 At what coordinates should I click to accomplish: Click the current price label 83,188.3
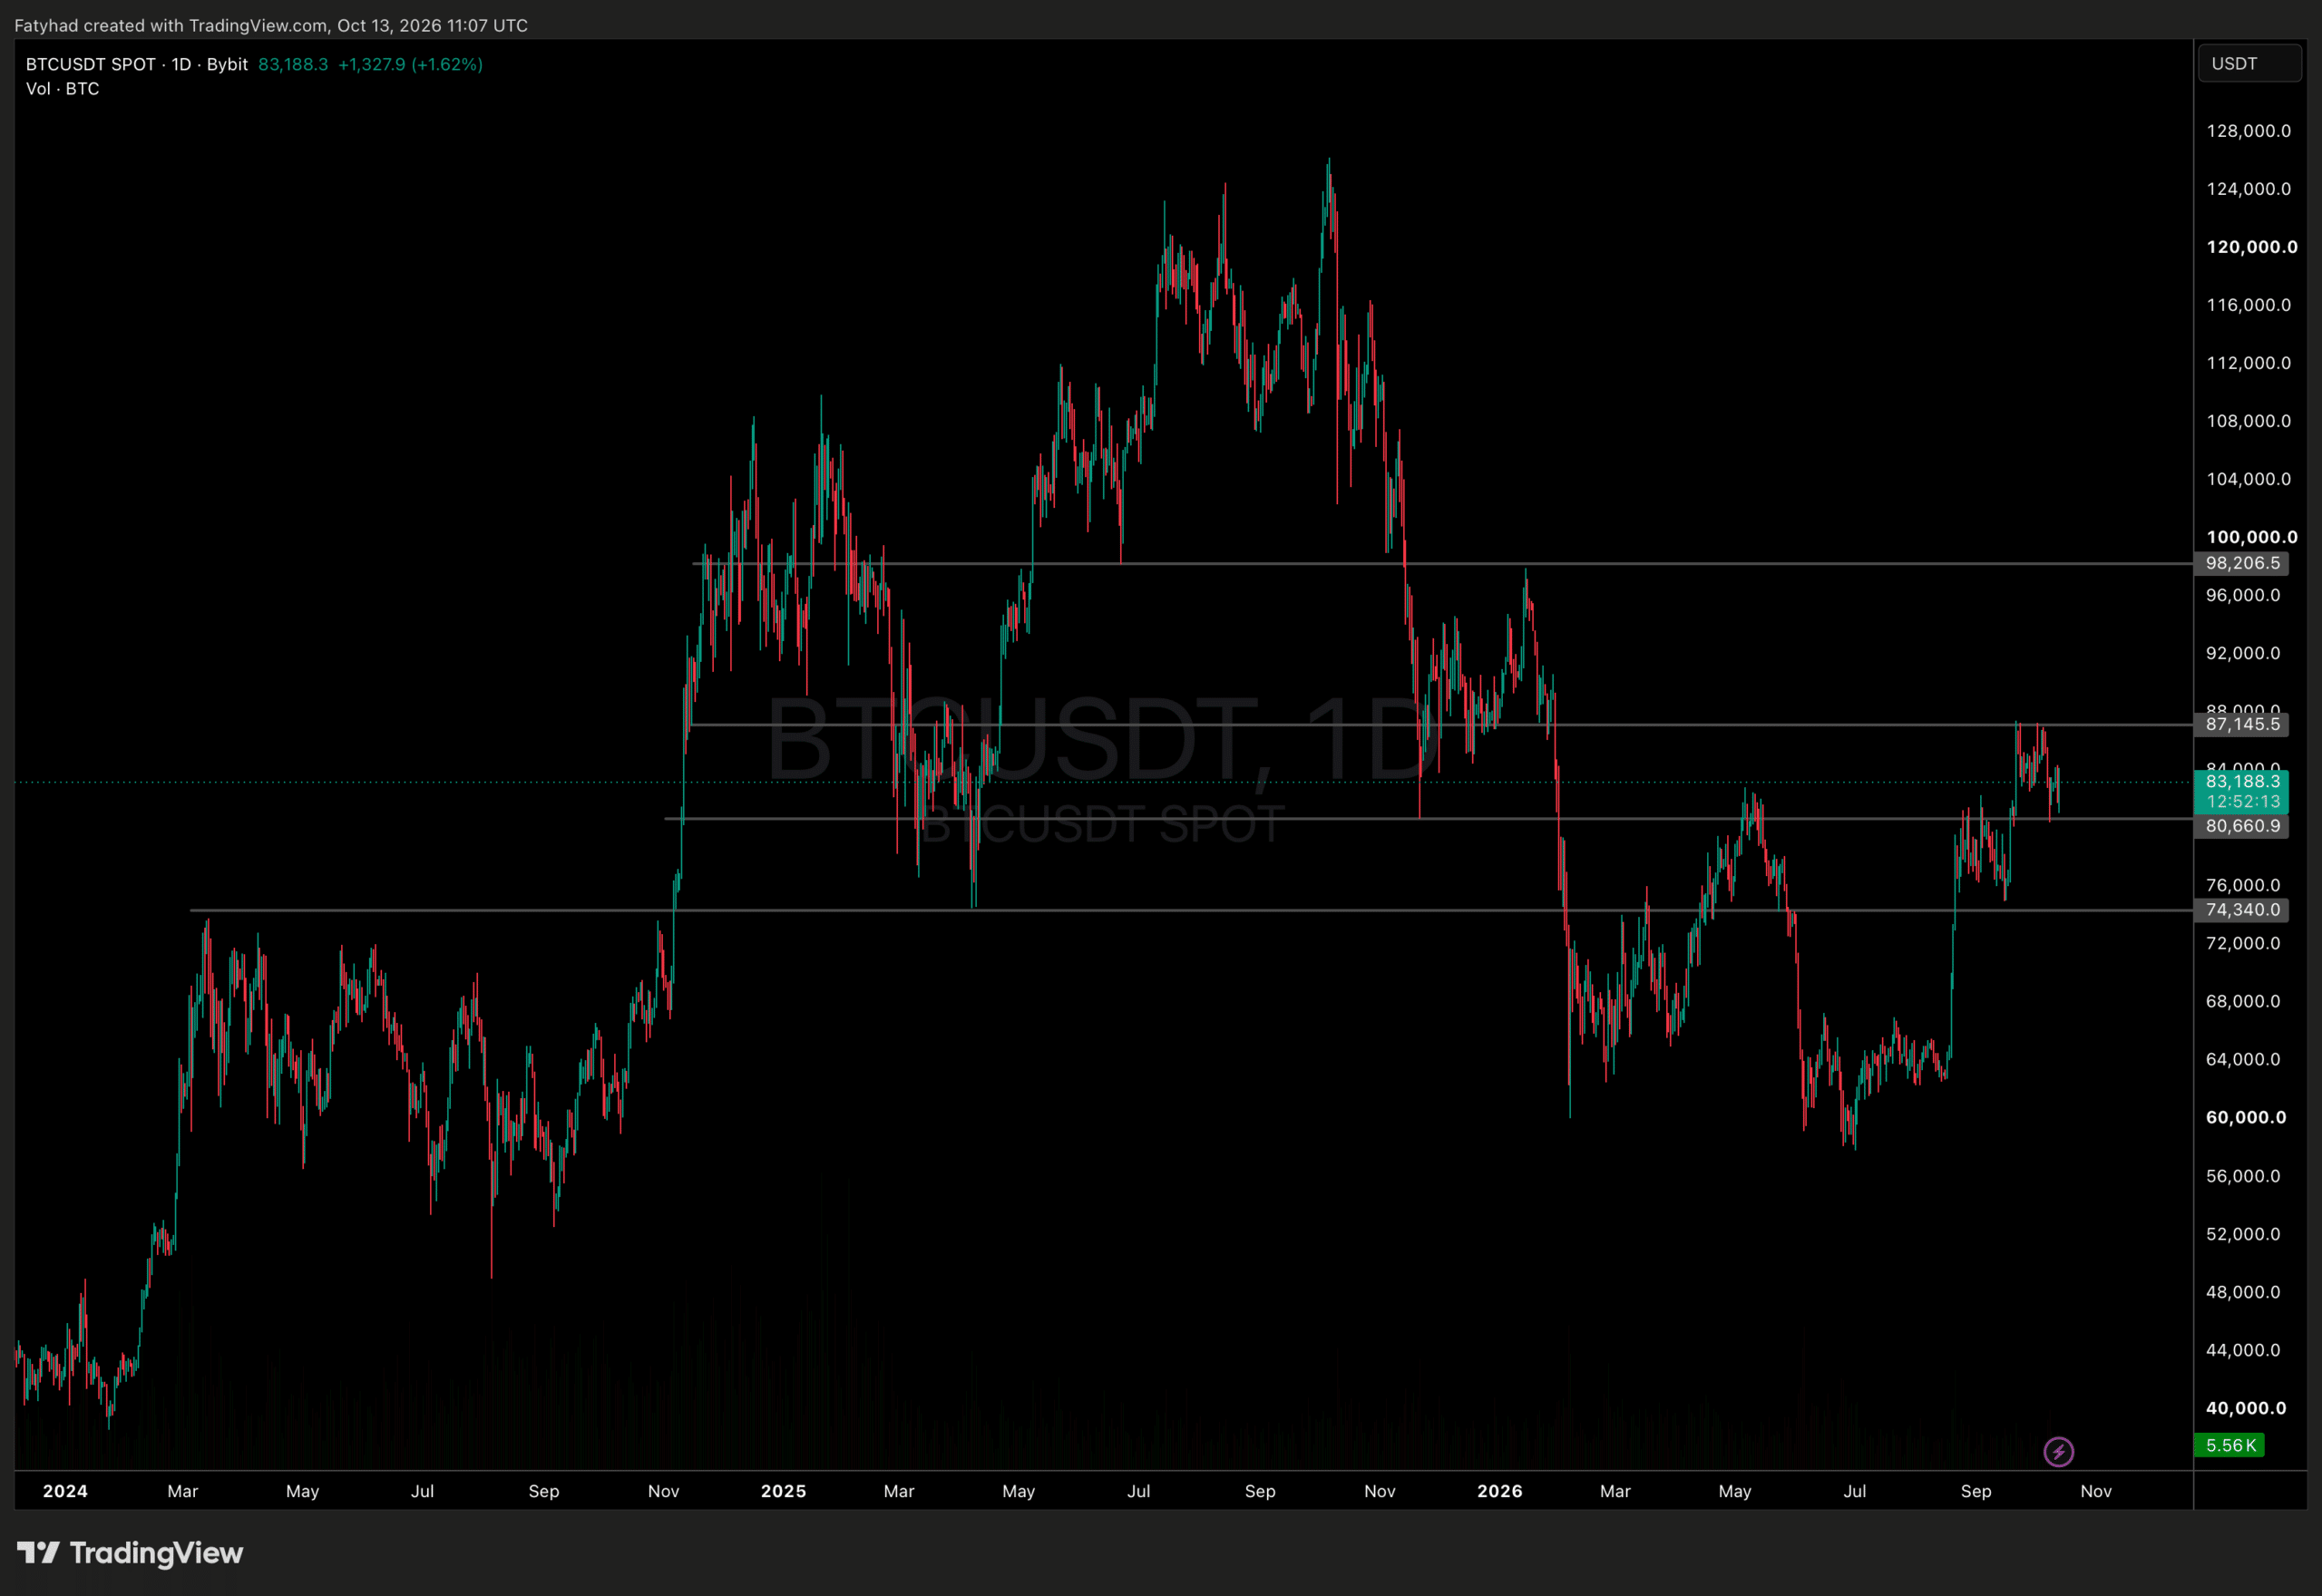(x=2243, y=781)
